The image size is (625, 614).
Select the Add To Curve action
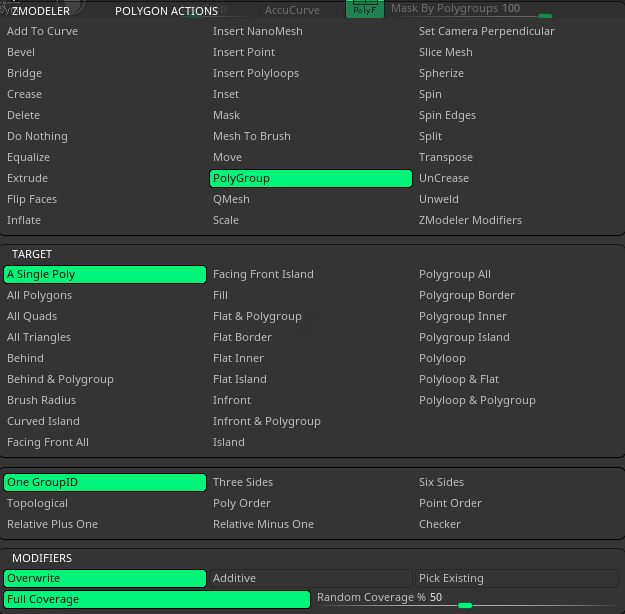tap(42, 31)
